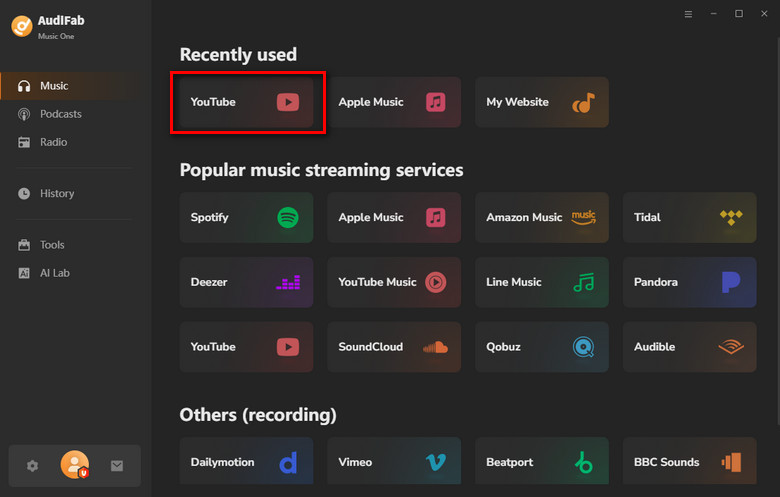Open the Dailymotion recording card
Screen dimensions: 780x497
pyautogui.click(x=246, y=461)
